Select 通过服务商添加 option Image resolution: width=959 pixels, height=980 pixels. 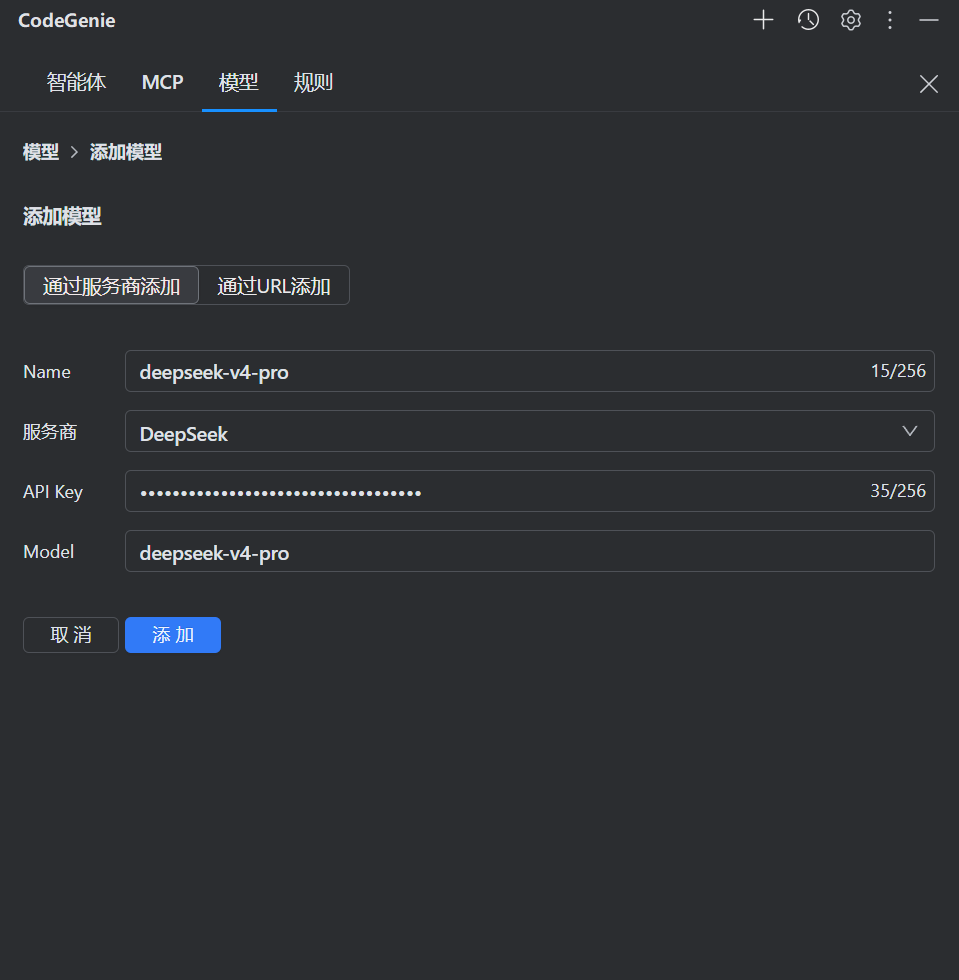point(111,286)
